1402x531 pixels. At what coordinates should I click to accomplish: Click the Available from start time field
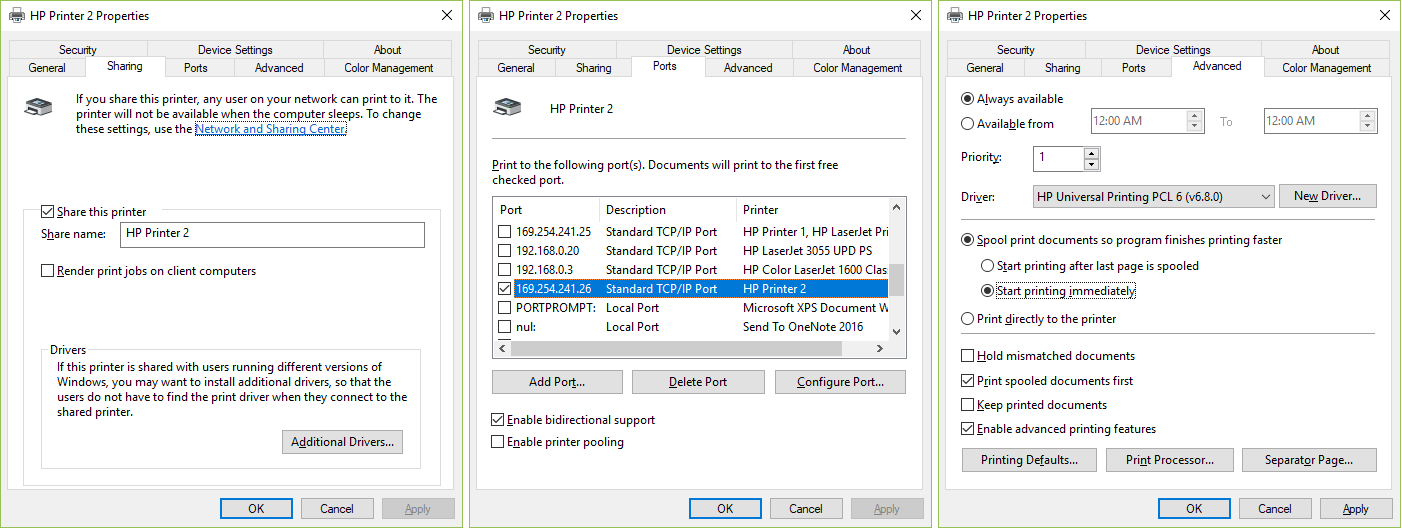tap(1138, 121)
